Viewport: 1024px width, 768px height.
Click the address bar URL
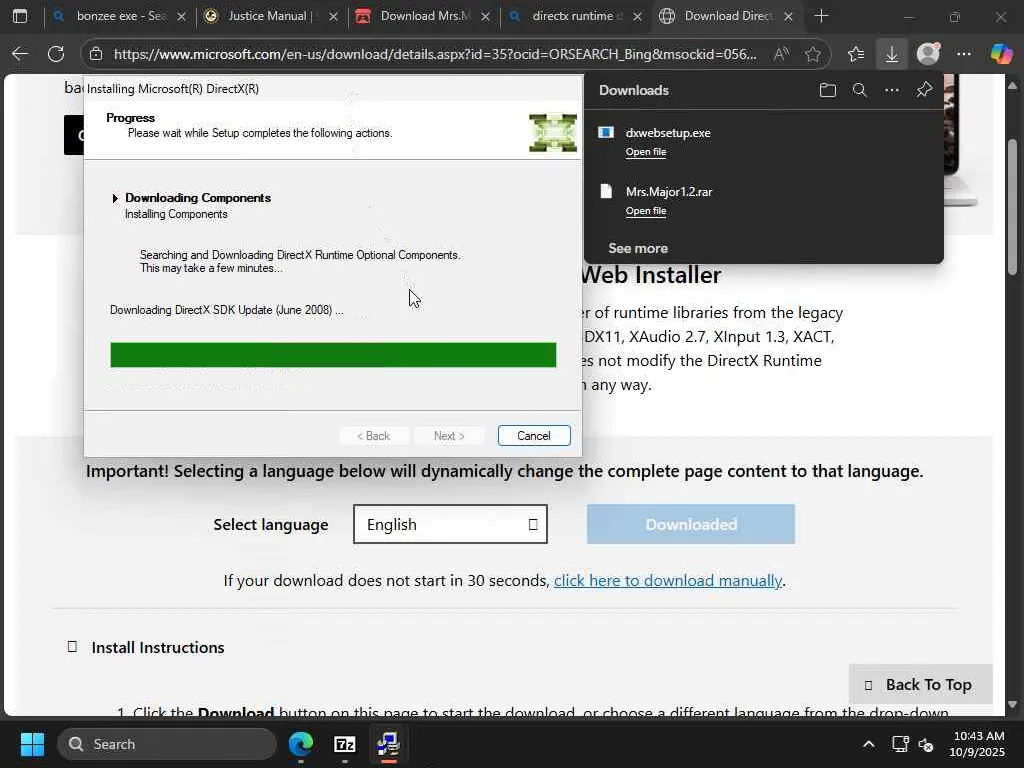(435, 54)
